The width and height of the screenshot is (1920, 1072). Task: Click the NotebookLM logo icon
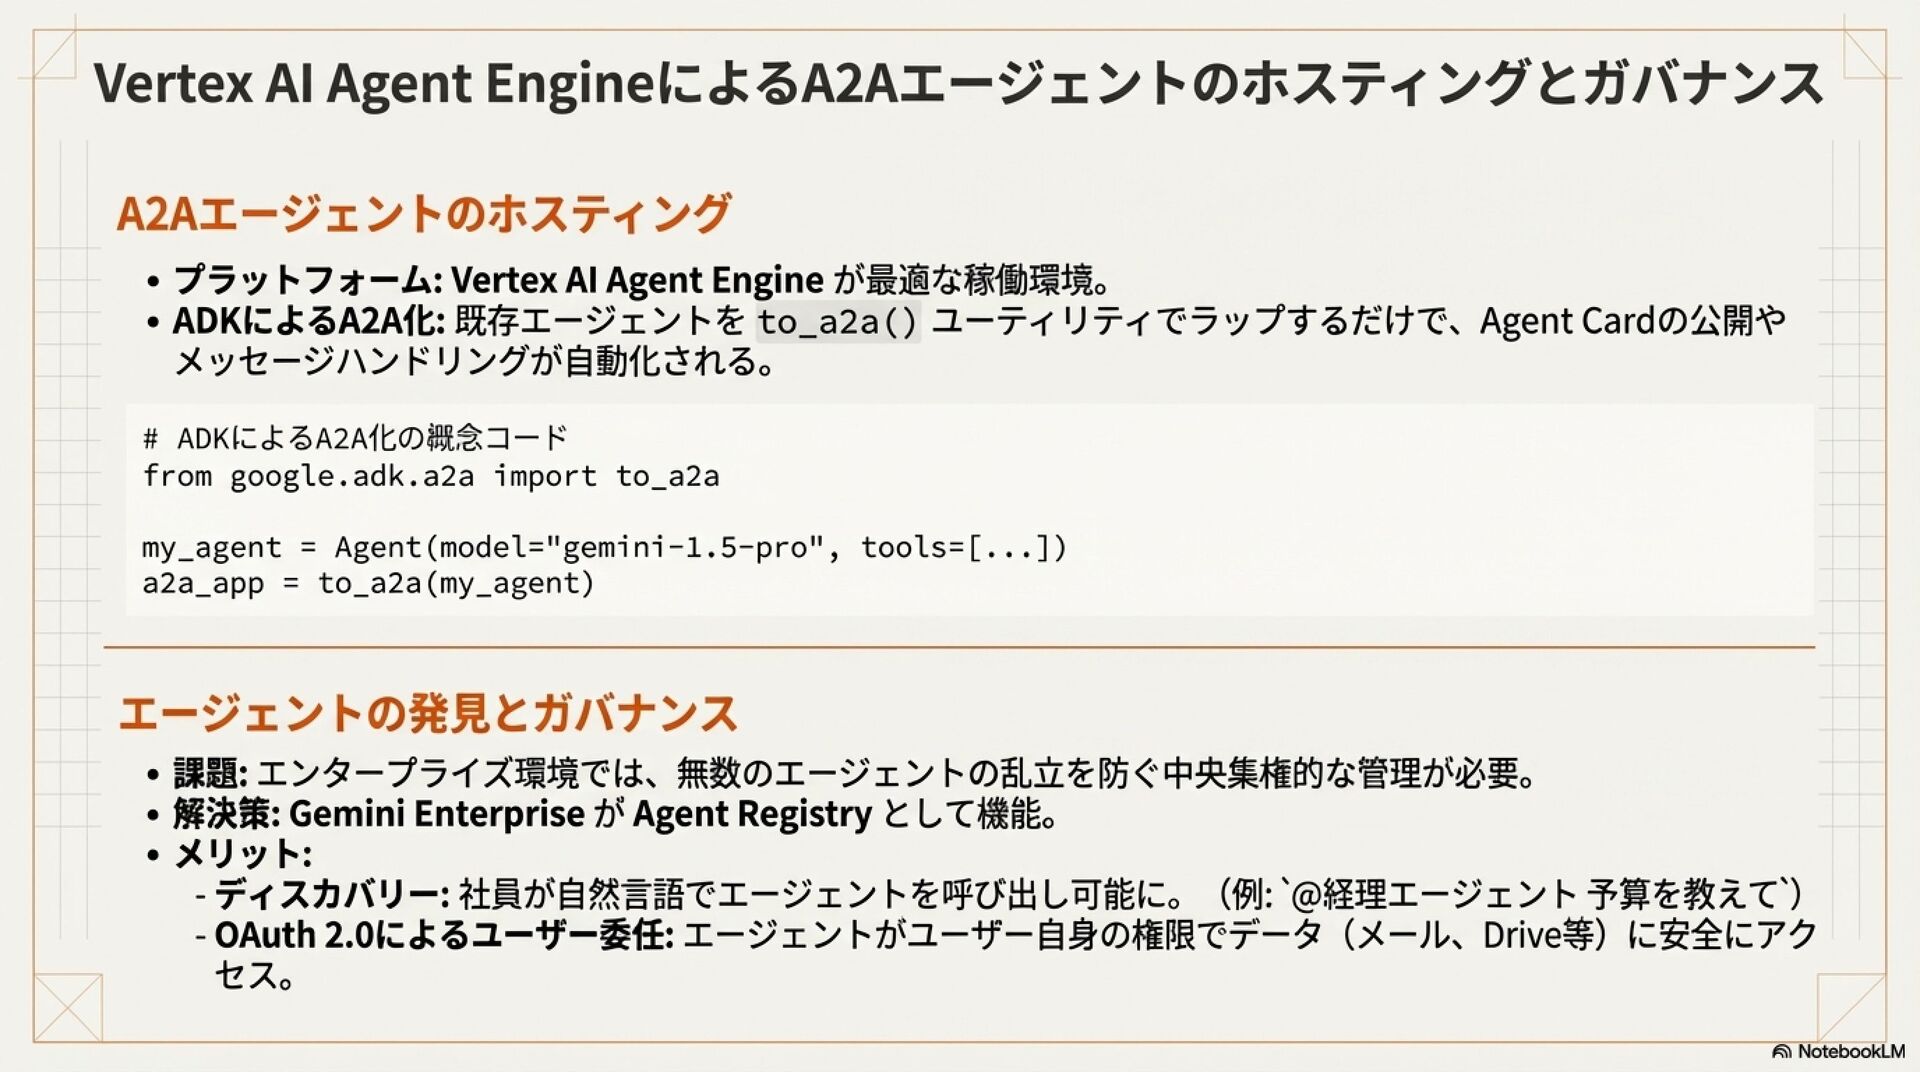(1781, 1052)
